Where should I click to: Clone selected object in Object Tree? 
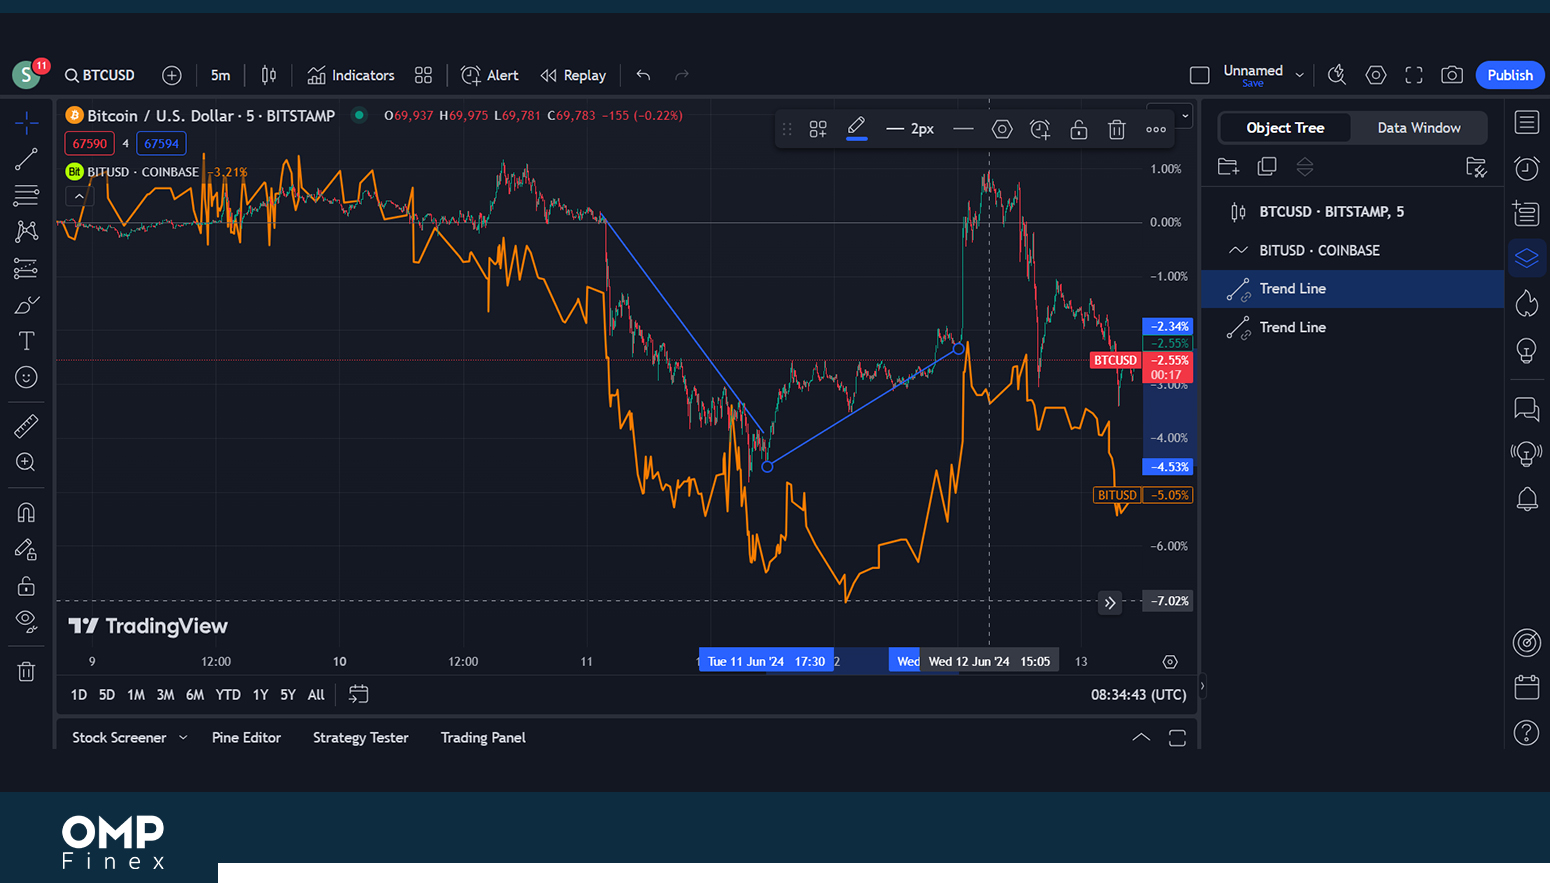tap(1267, 167)
